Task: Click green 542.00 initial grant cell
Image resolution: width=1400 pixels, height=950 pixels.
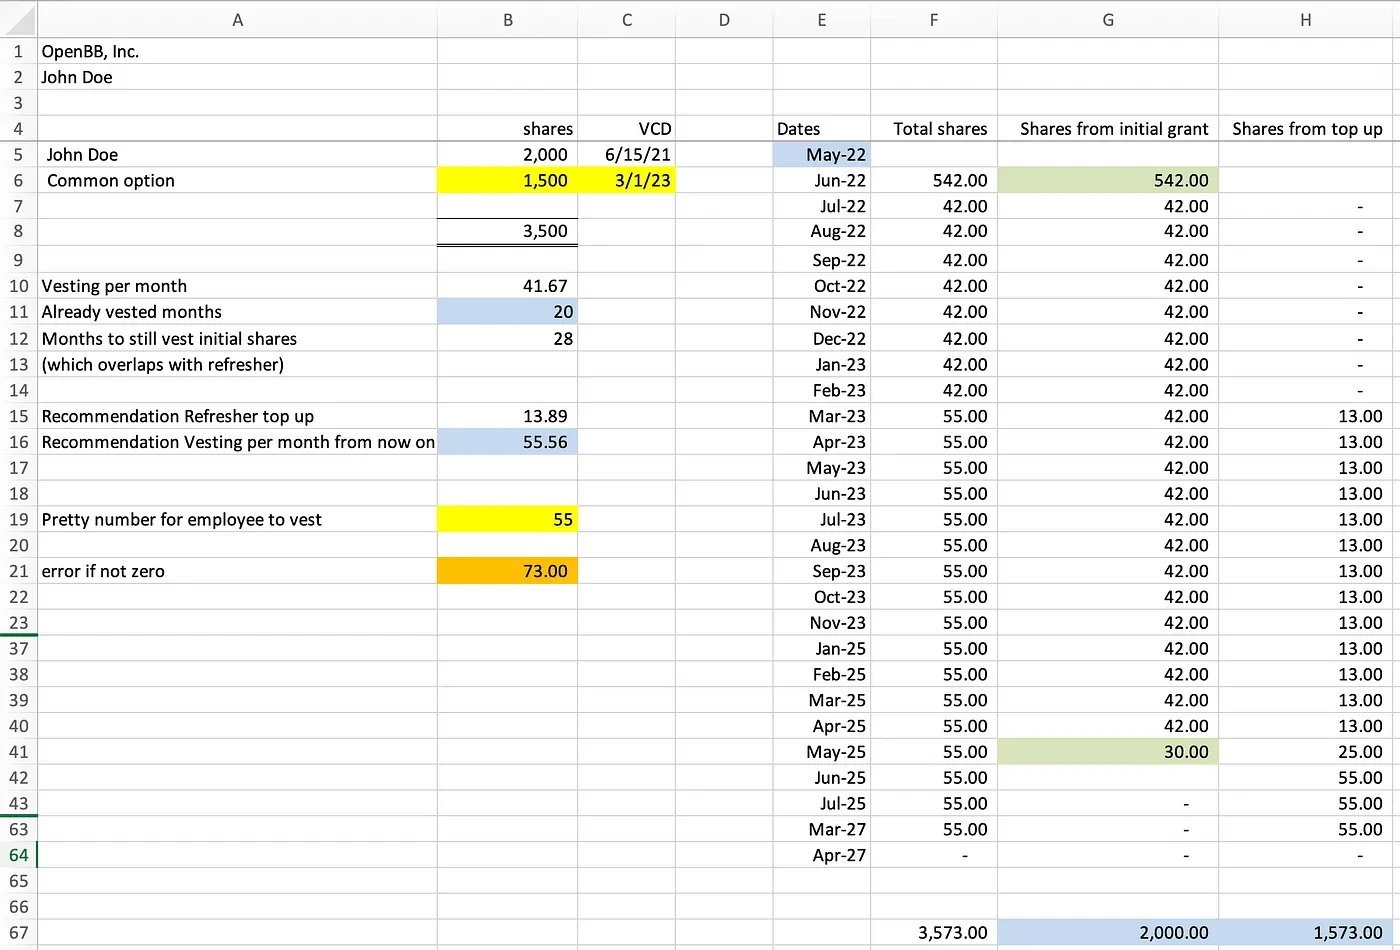Action: click(1107, 181)
